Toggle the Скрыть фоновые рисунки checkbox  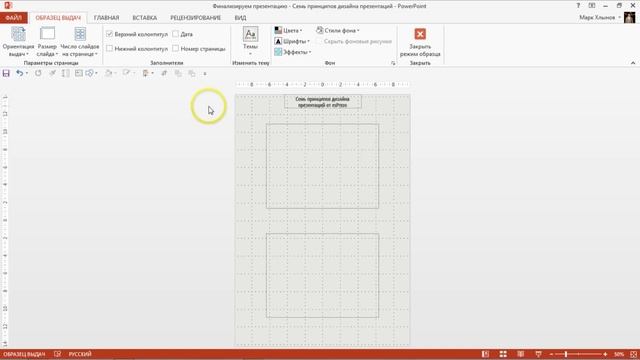319,41
